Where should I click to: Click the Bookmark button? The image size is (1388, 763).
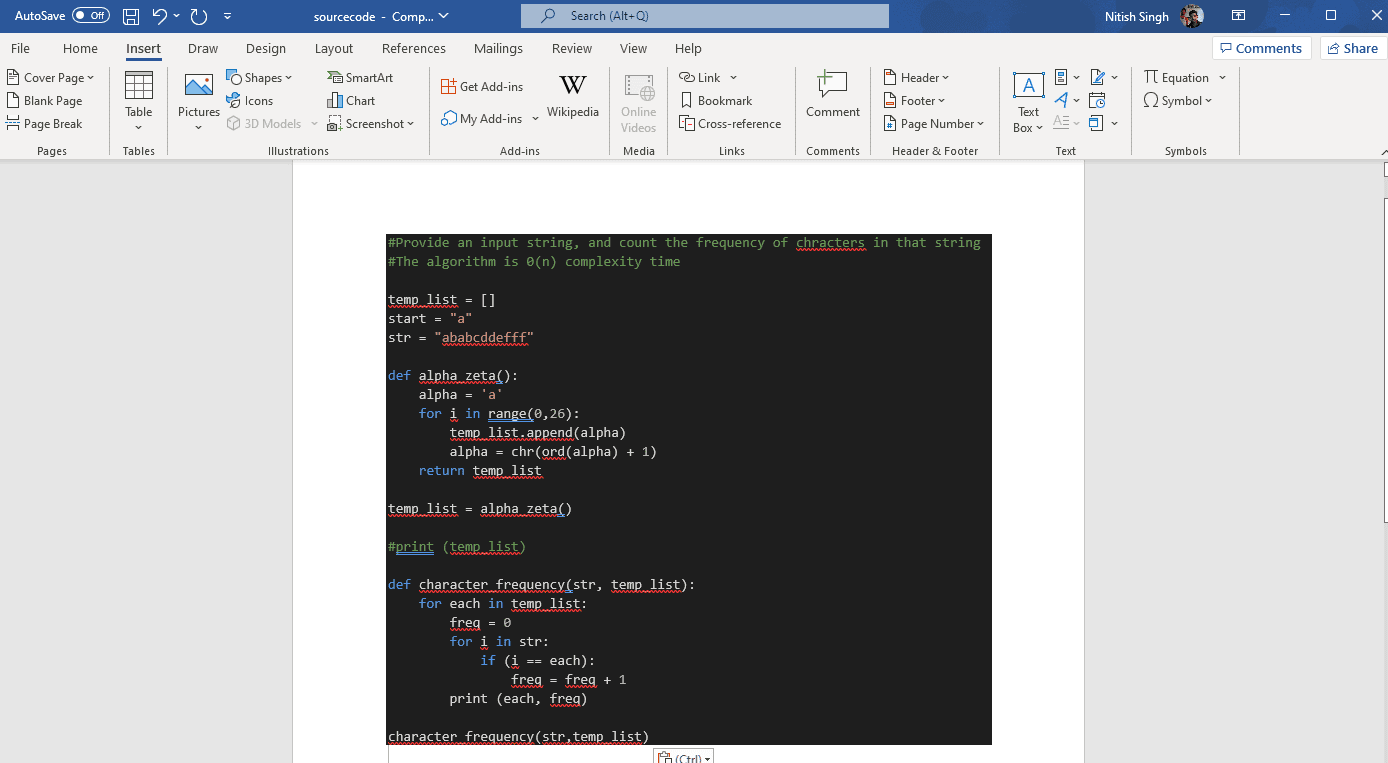pos(716,100)
